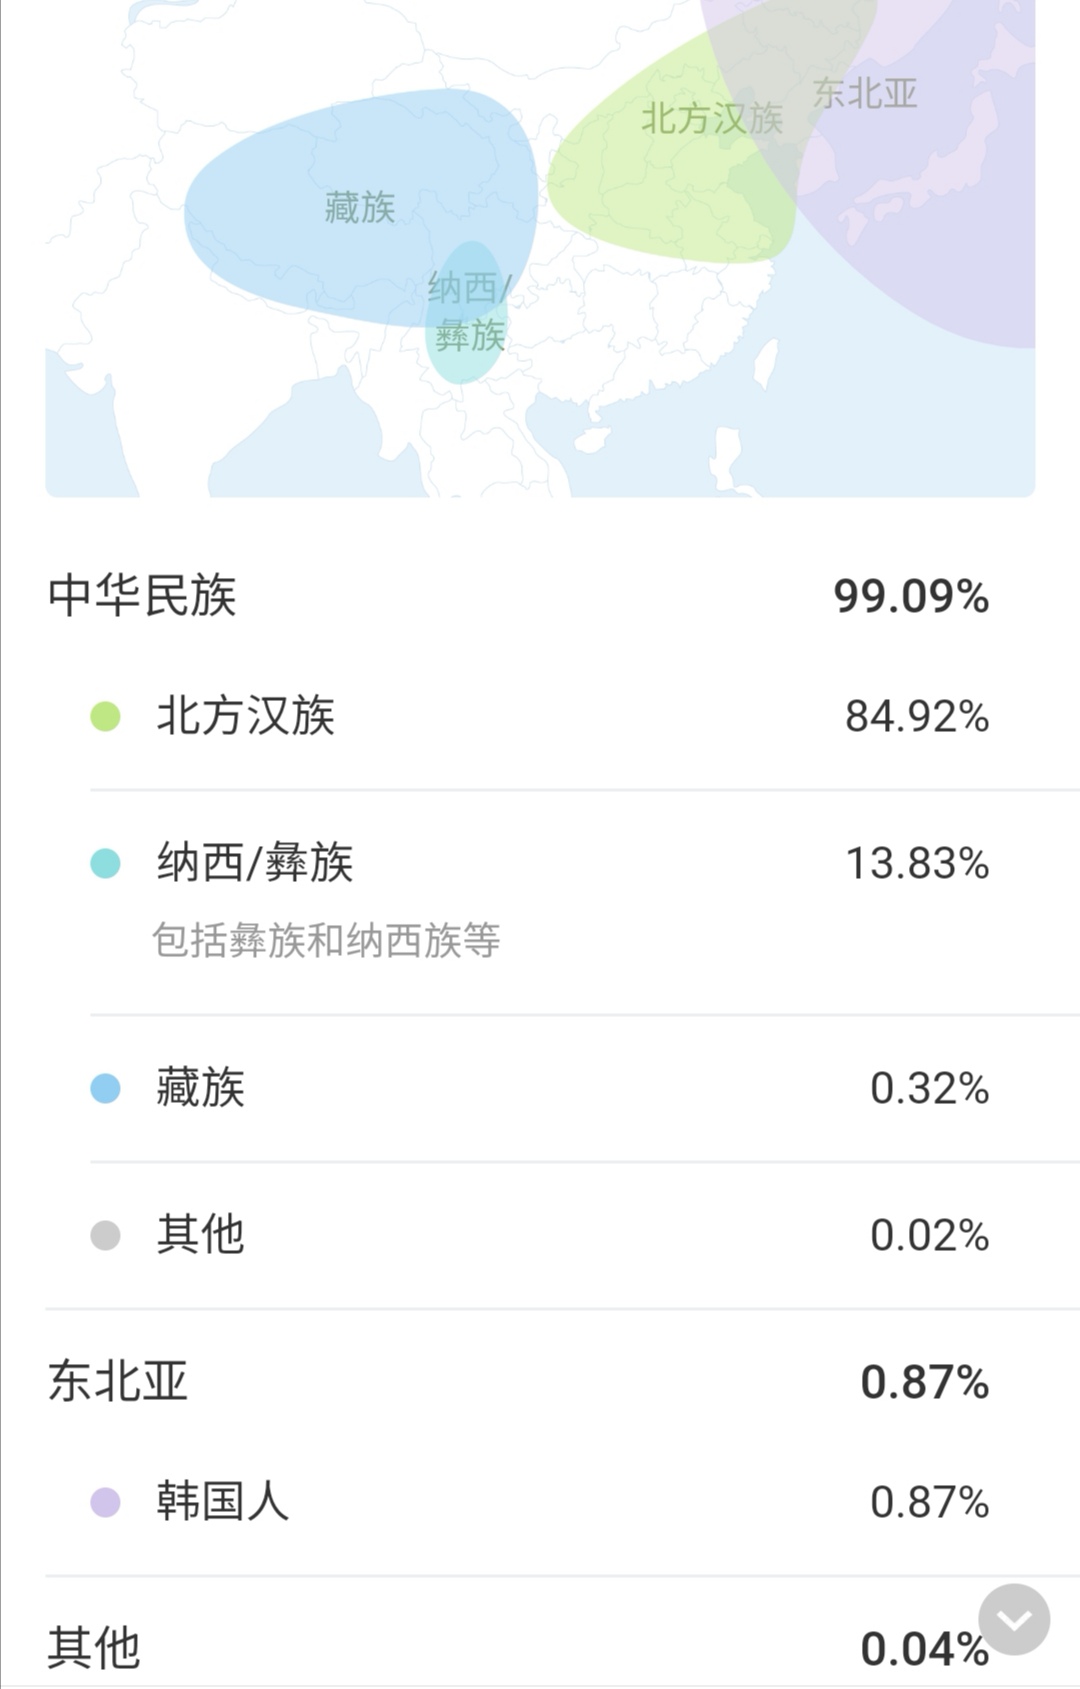Open the 北方汉族 84.92% row
1080x1689 pixels.
[540, 717]
